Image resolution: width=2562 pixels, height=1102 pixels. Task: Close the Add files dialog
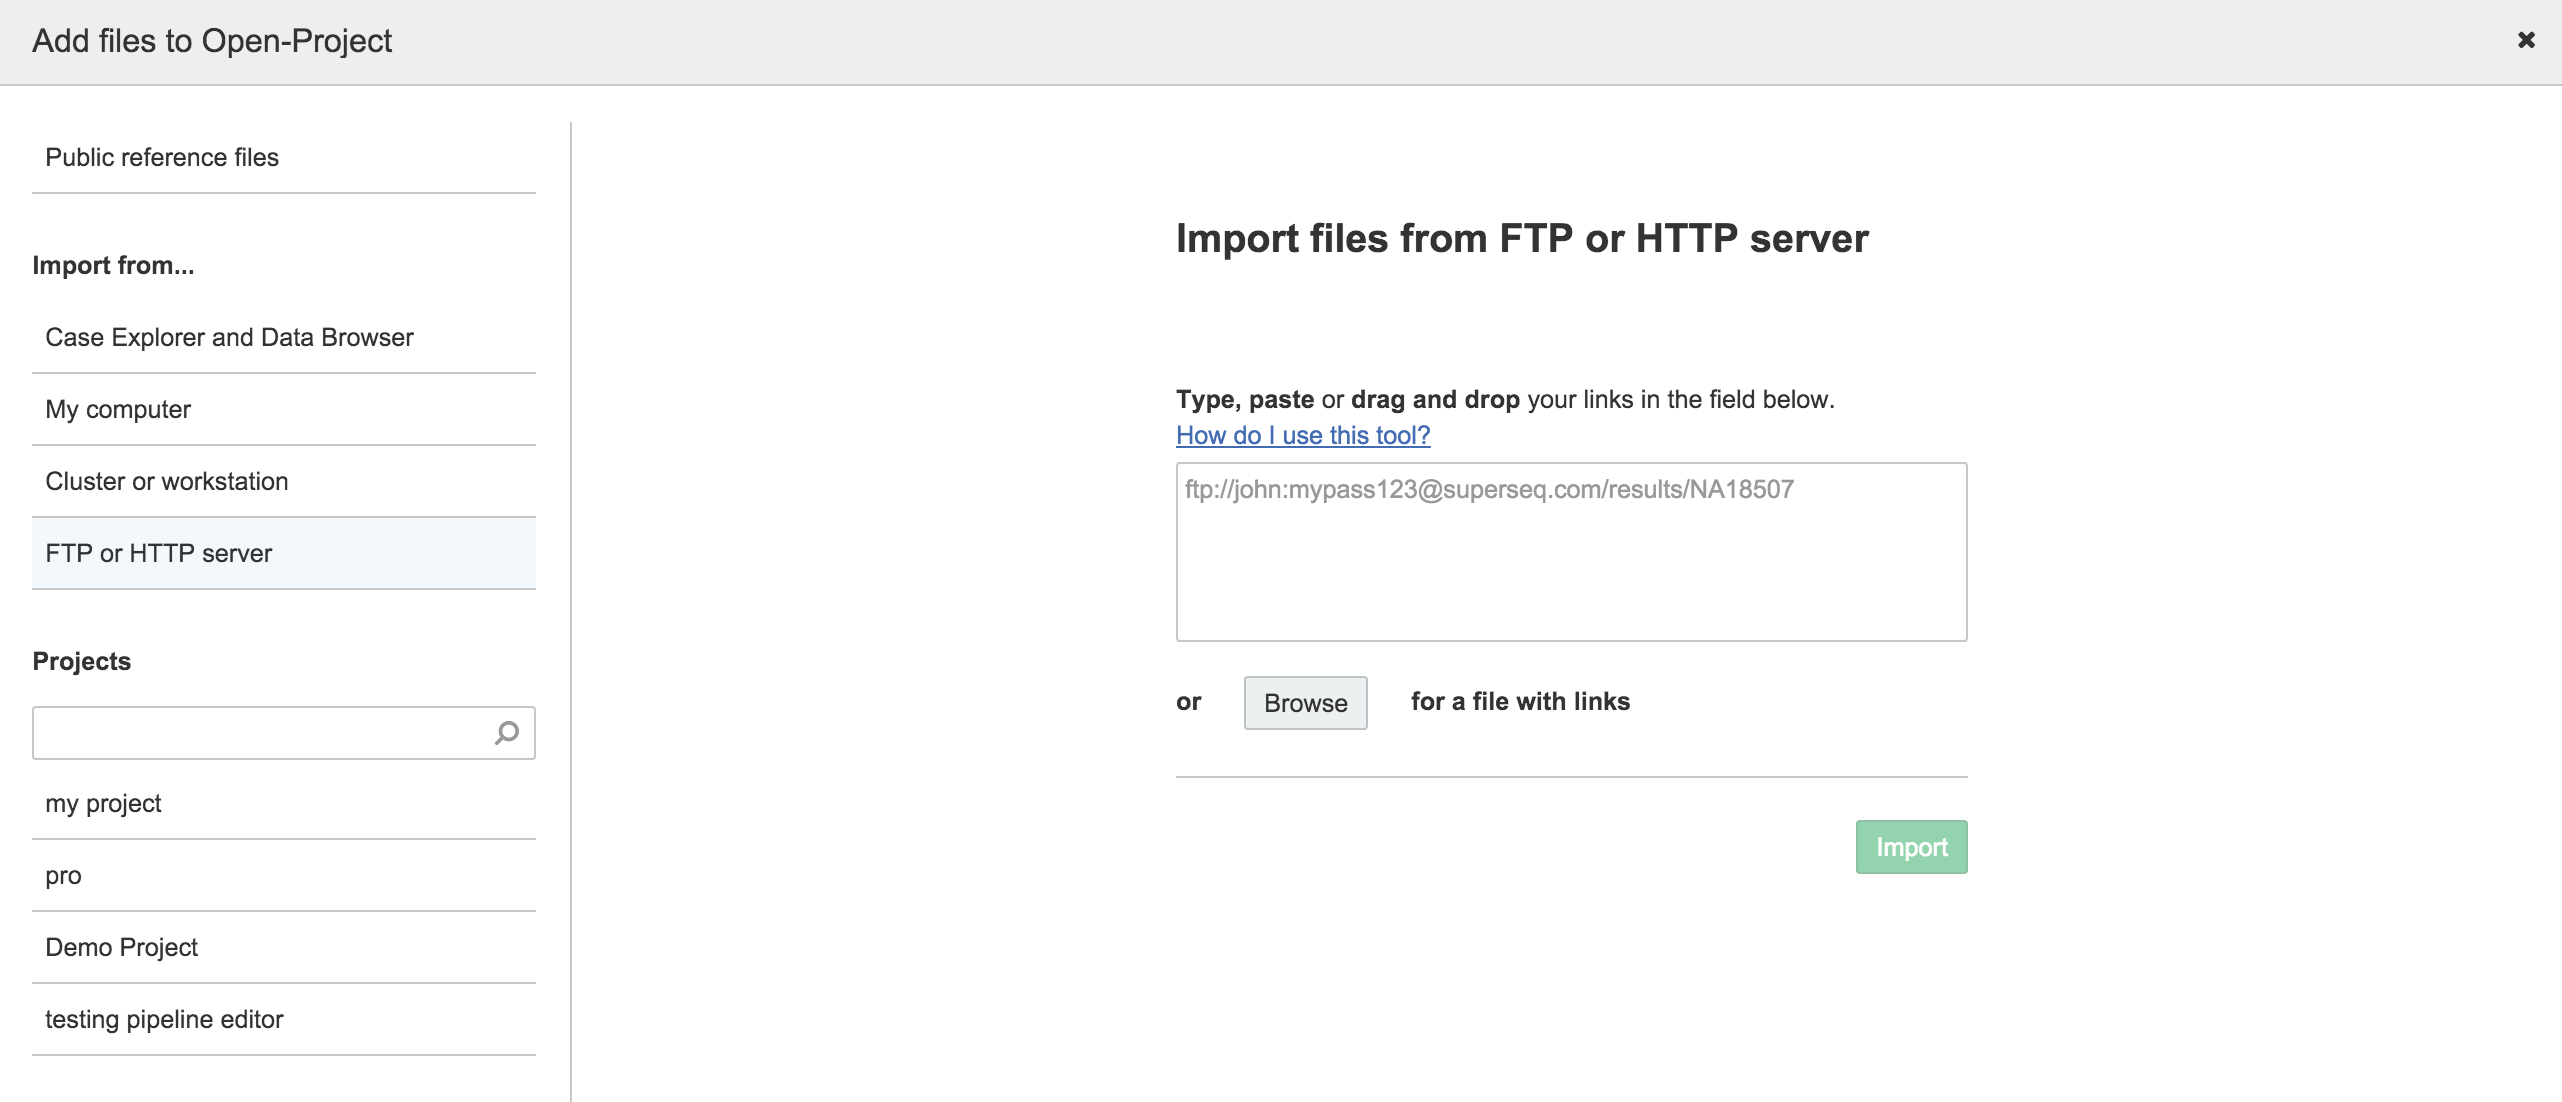(2526, 40)
